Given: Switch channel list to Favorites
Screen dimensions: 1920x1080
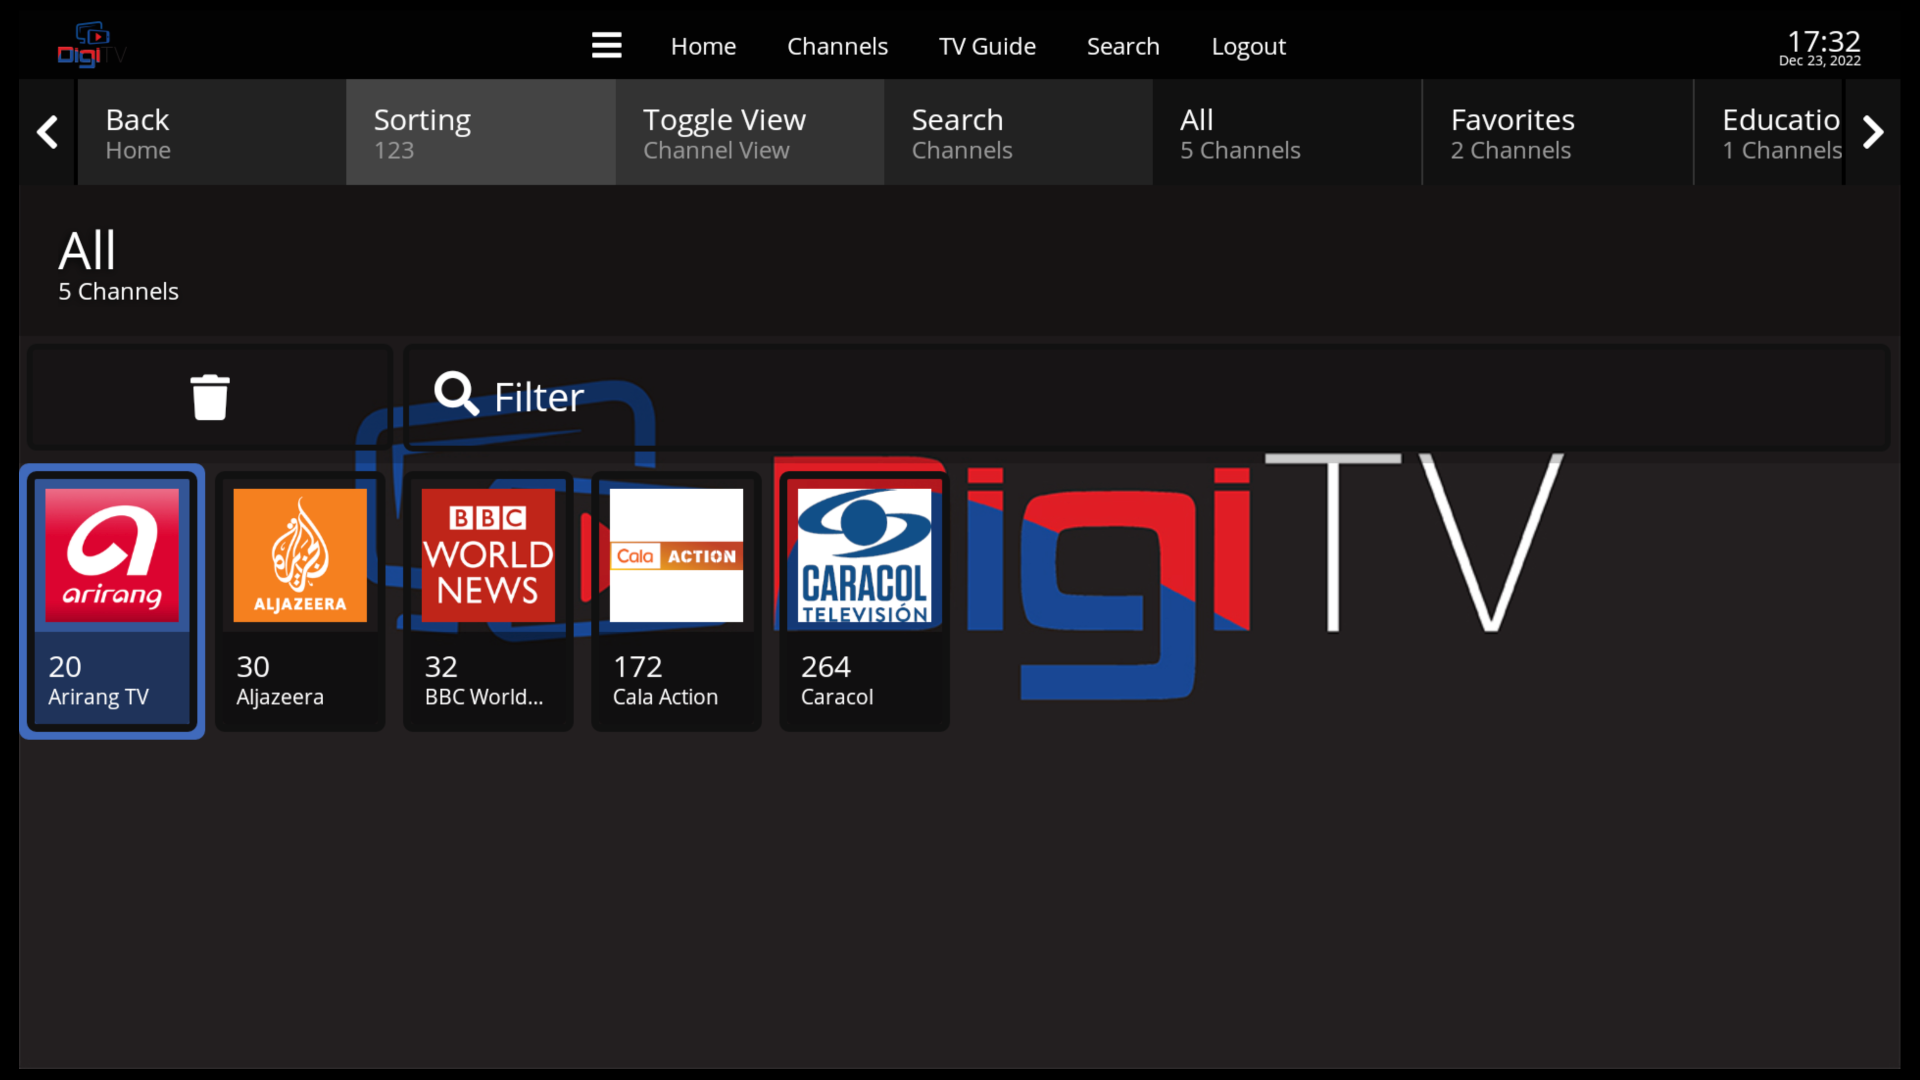Looking at the screenshot, I should coord(1556,132).
